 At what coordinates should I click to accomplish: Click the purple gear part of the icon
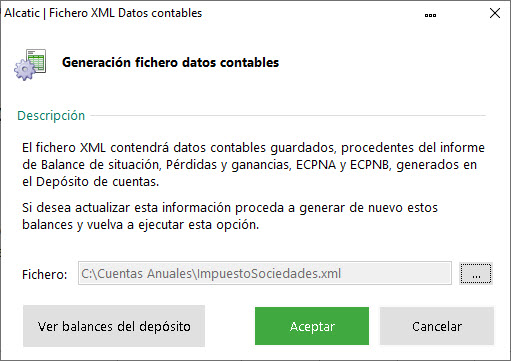pyautogui.click(x=24, y=69)
